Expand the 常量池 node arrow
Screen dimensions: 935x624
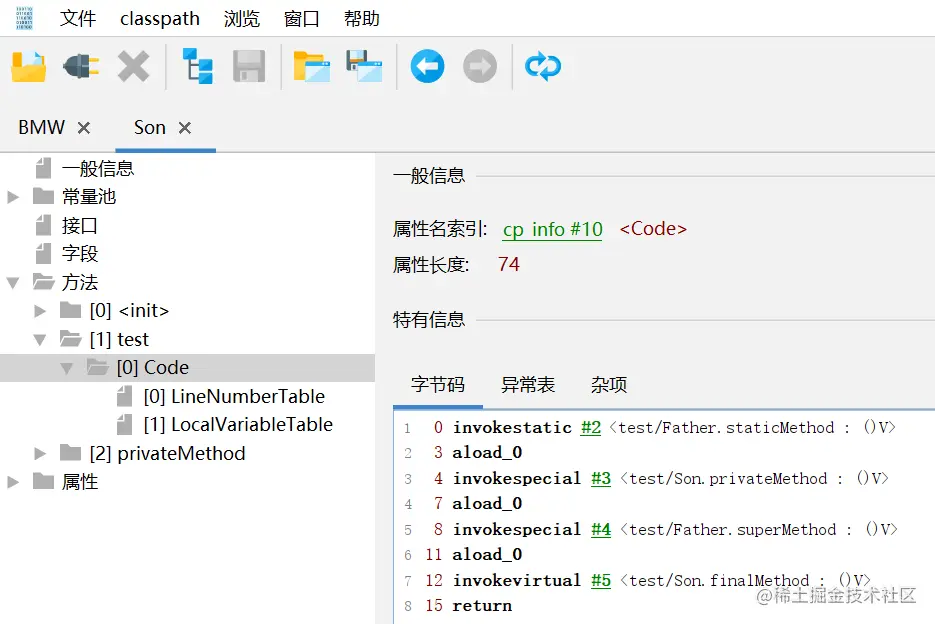pos(13,197)
